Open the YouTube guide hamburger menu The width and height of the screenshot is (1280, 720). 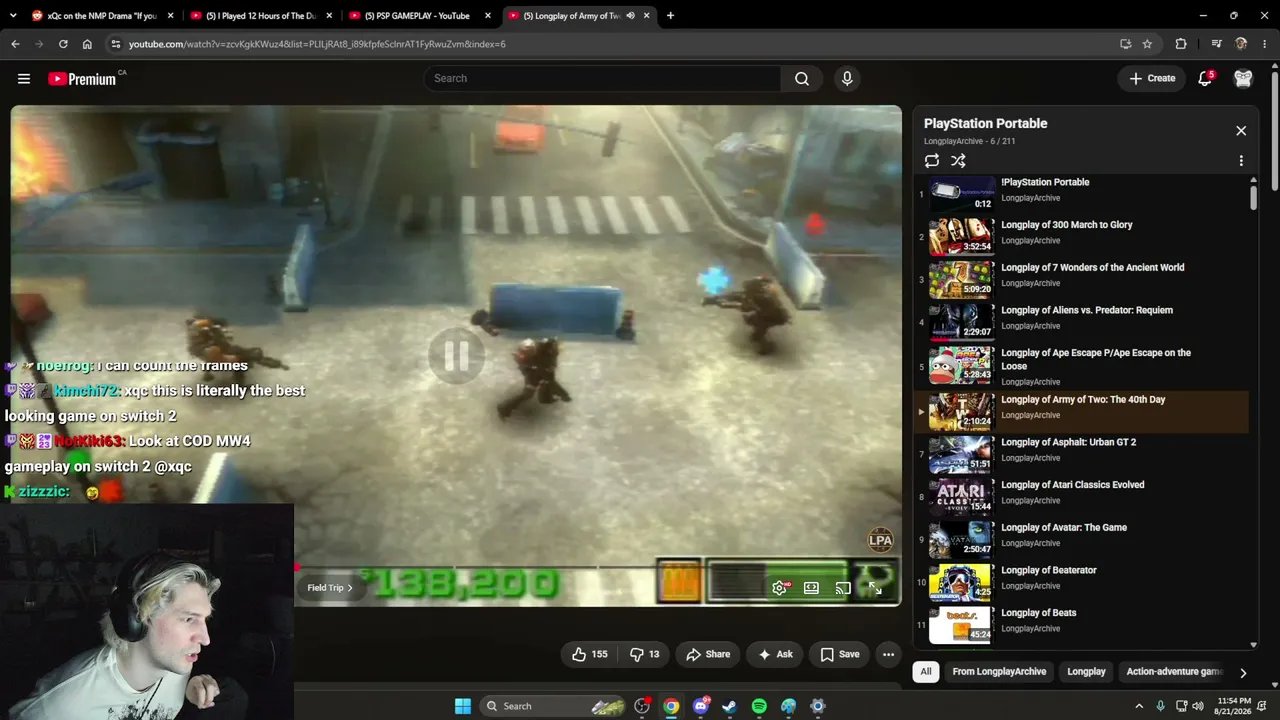pyautogui.click(x=24, y=79)
